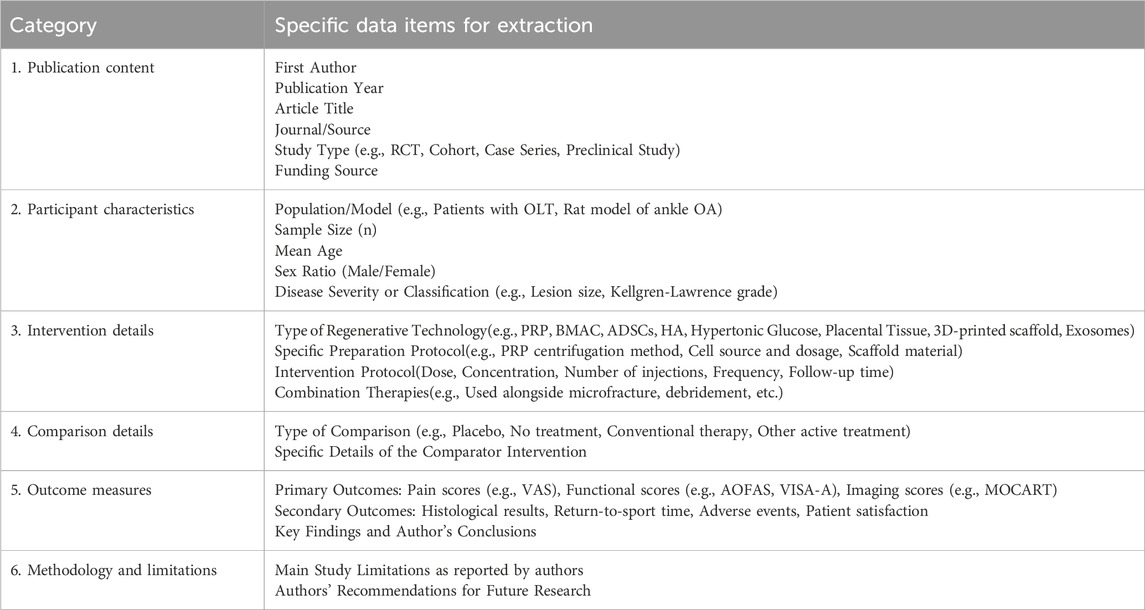Select the "3. Intervention details" row label
Screen dimensions: 1145x610
tap(76, 331)
